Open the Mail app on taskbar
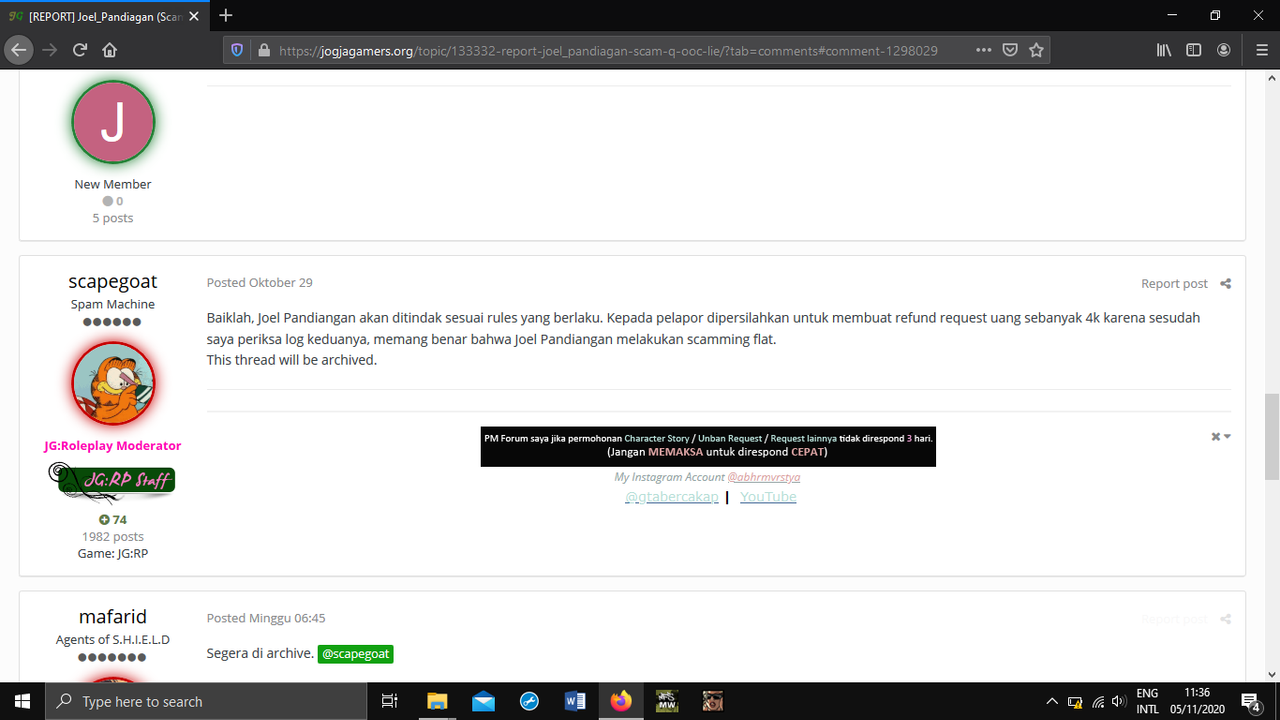The height and width of the screenshot is (720, 1280). tap(483, 701)
